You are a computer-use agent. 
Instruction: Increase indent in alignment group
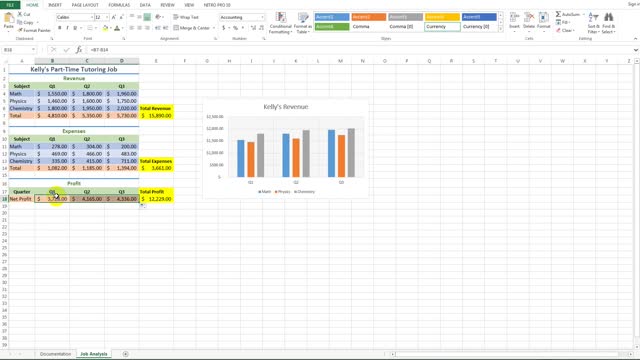click(x=165, y=28)
